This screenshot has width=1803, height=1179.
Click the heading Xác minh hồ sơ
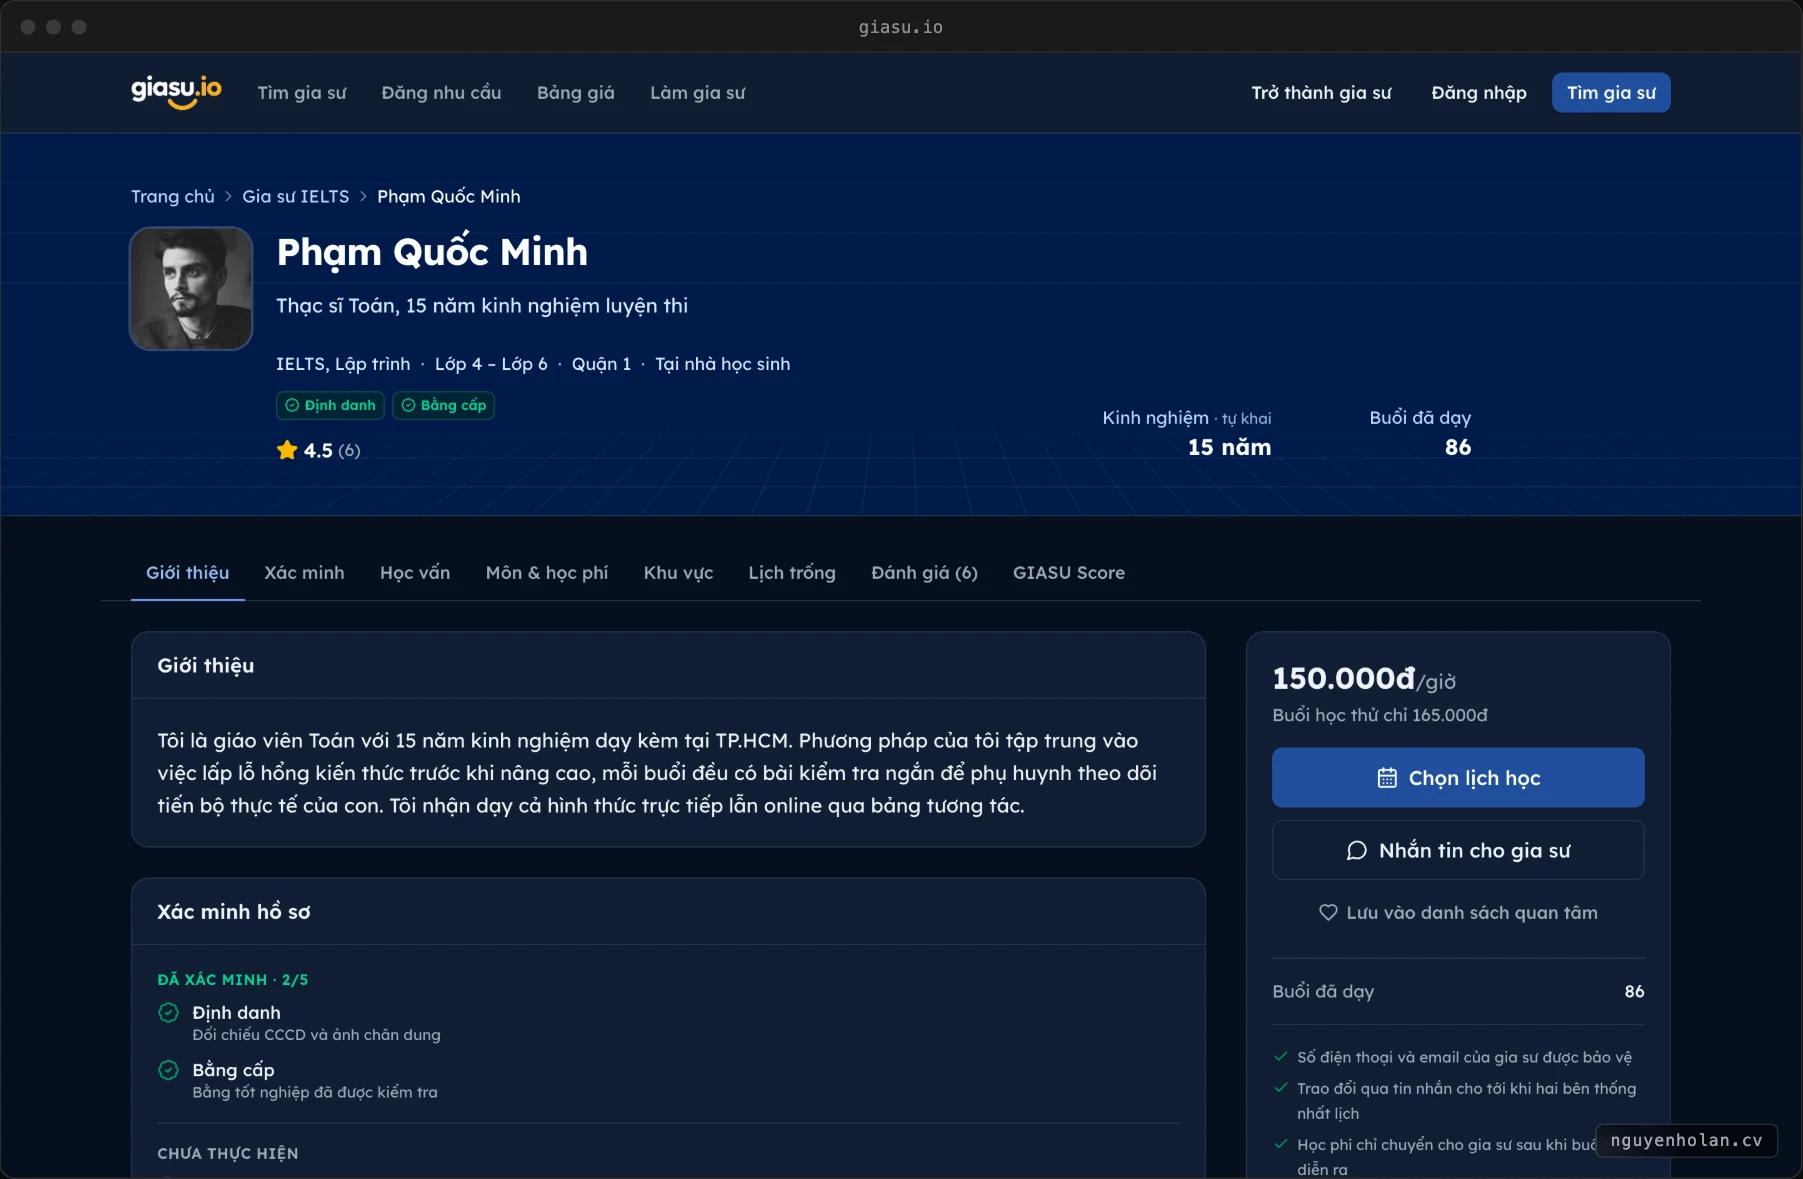[234, 912]
